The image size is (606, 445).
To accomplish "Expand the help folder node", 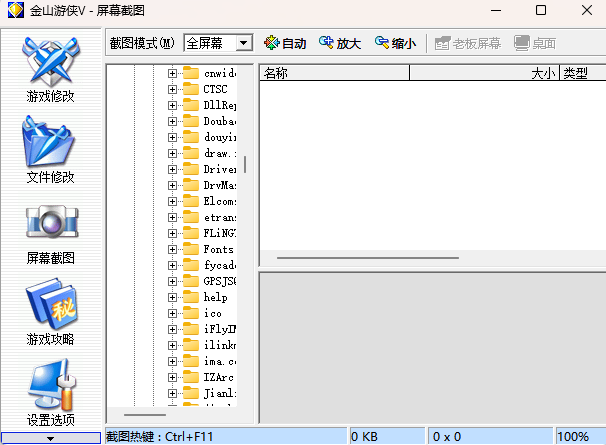I will pyautogui.click(x=172, y=297).
